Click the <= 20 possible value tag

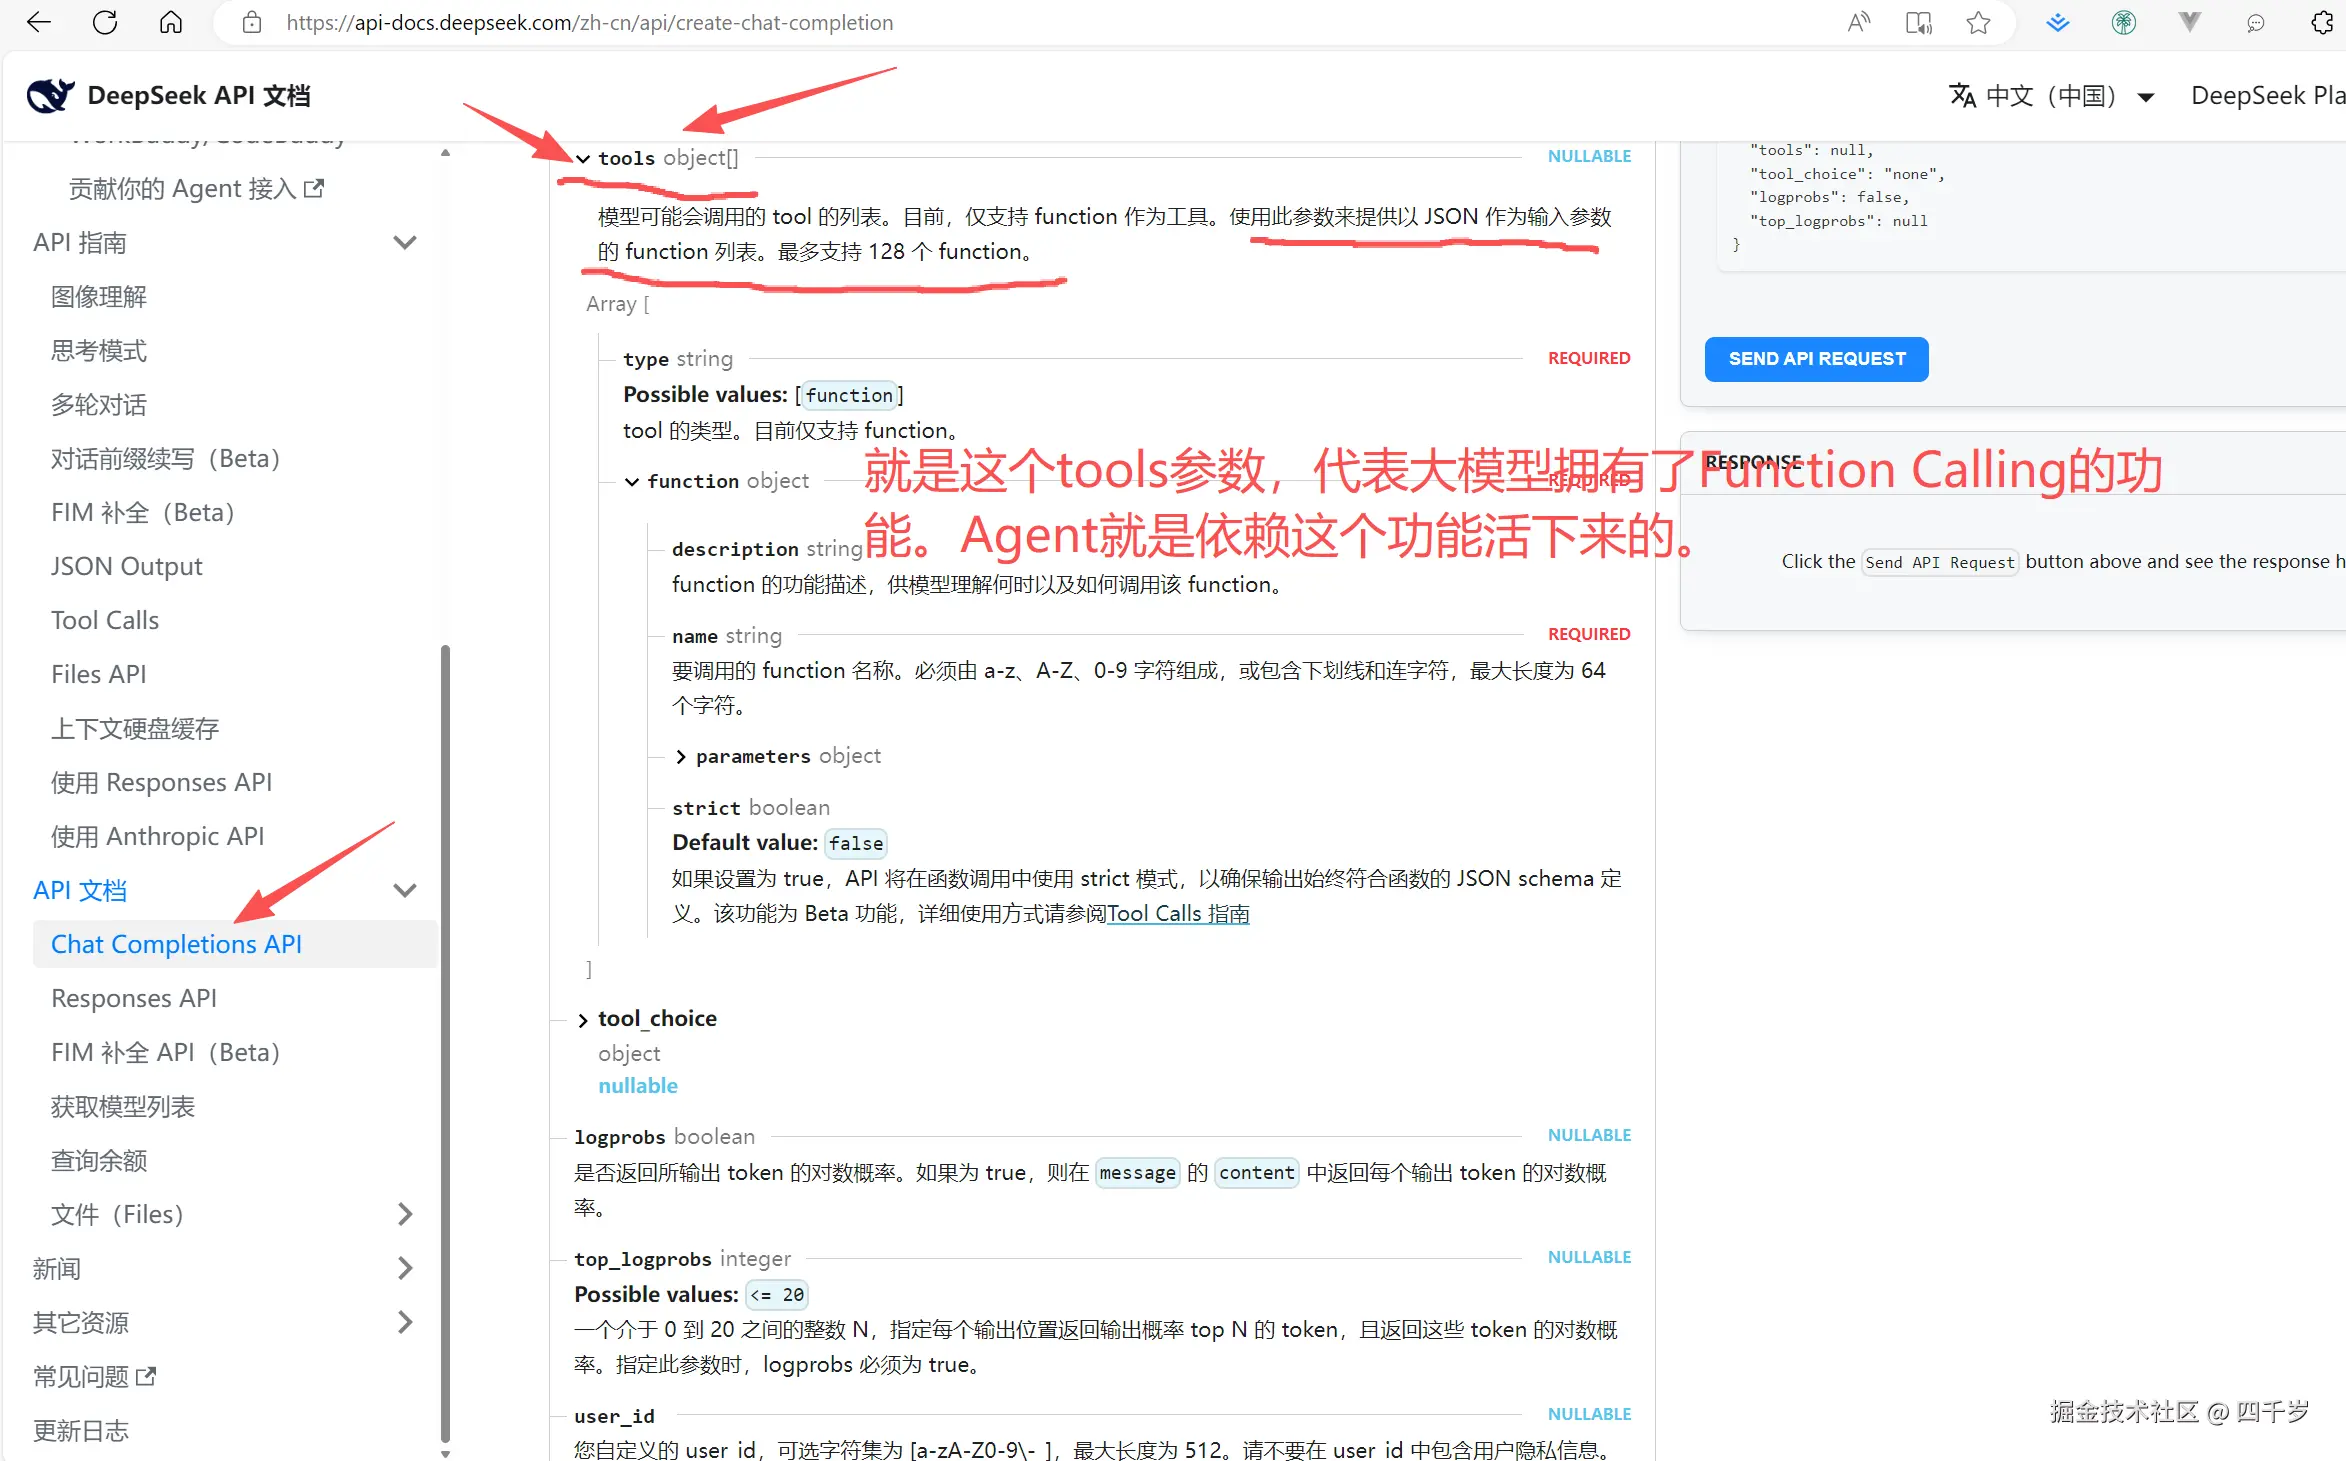(x=777, y=1295)
